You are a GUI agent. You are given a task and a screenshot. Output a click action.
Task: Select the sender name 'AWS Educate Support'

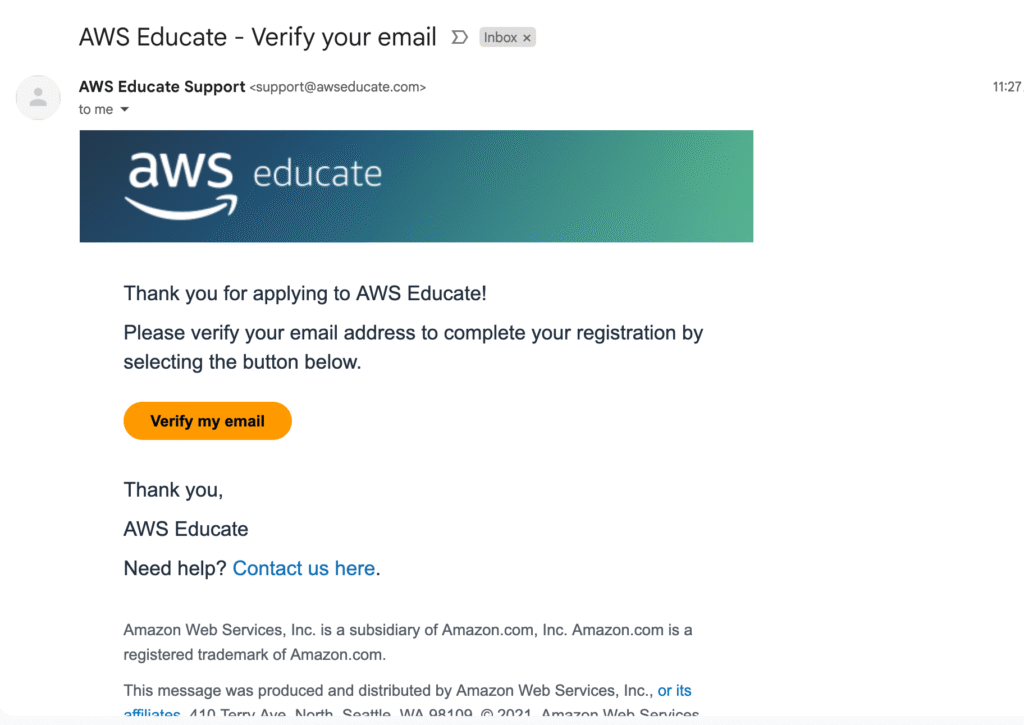coord(162,86)
